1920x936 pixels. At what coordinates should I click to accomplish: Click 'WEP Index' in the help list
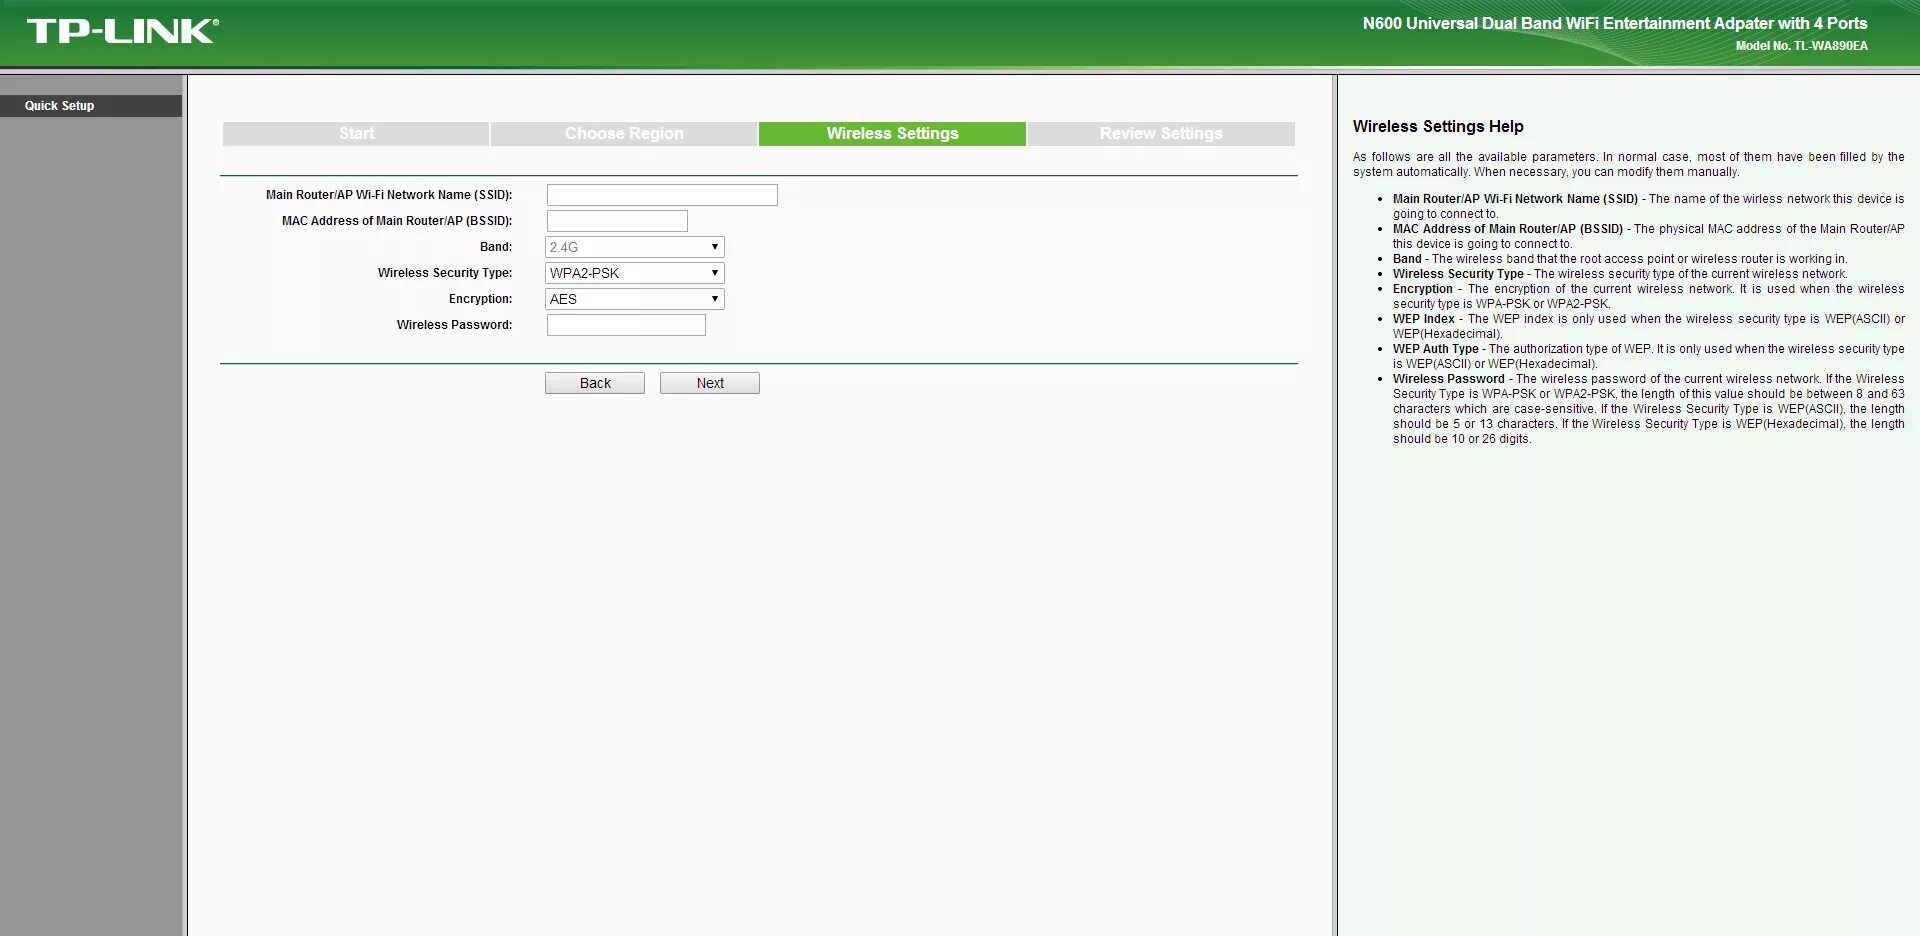1424,319
